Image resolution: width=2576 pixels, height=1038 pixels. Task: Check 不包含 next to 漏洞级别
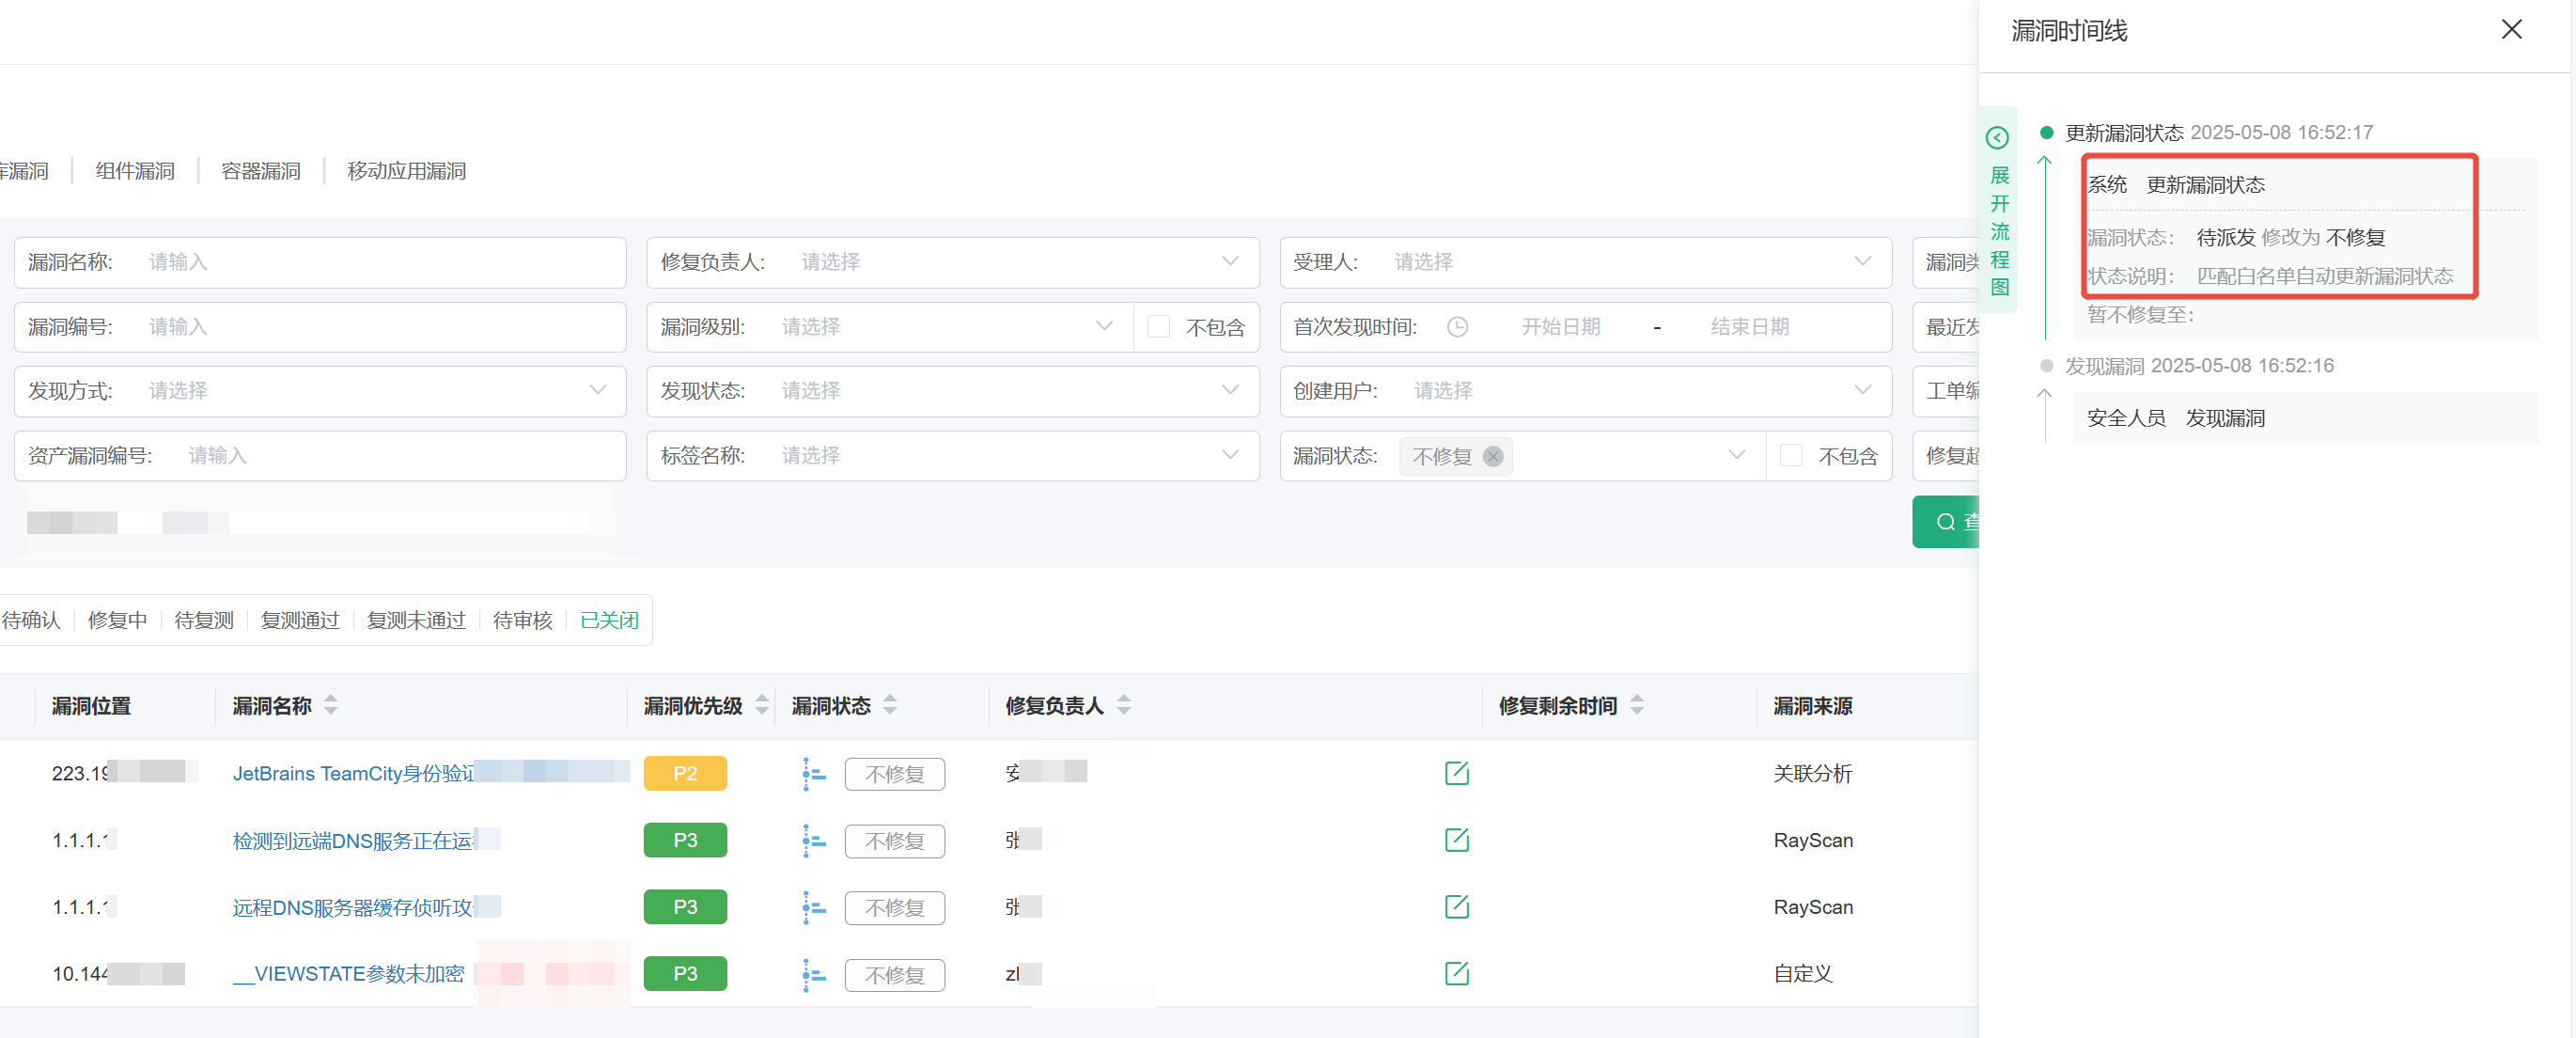click(x=1158, y=327)
